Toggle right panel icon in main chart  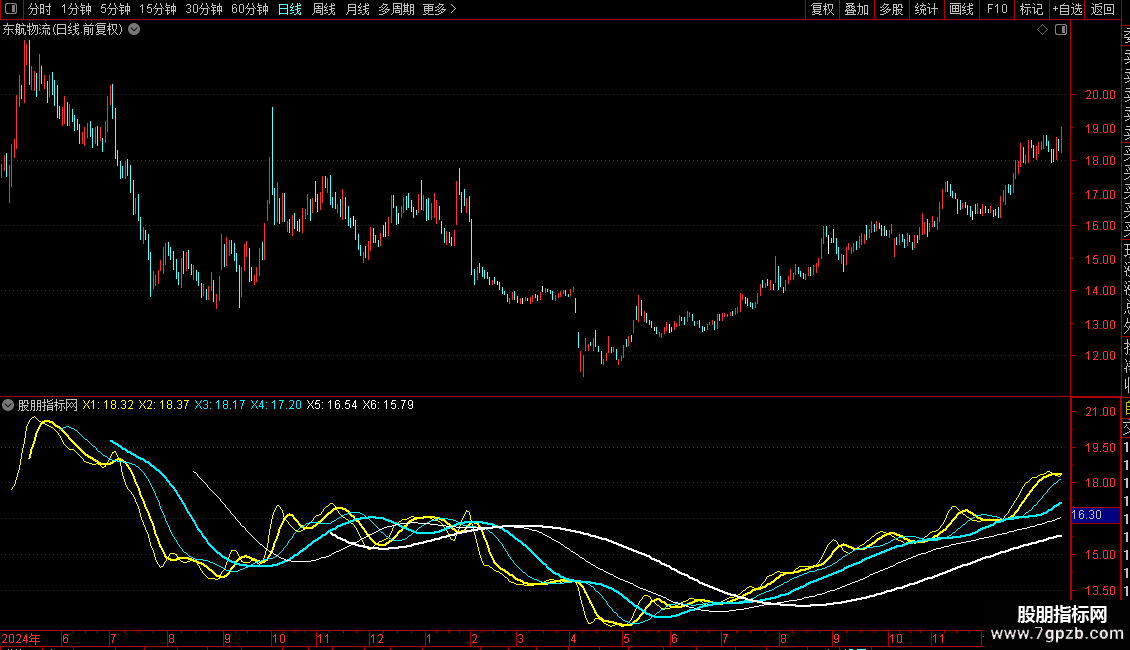pyautogui.click(x=1061, y=30)
